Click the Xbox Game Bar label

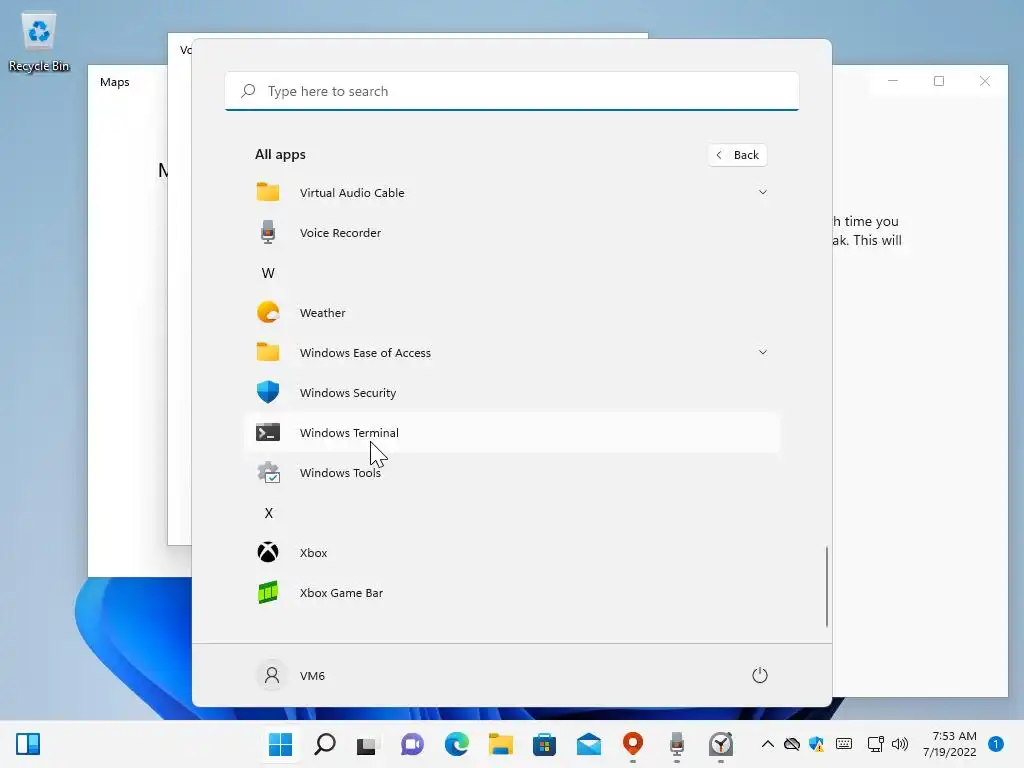[x=342, y=593]
